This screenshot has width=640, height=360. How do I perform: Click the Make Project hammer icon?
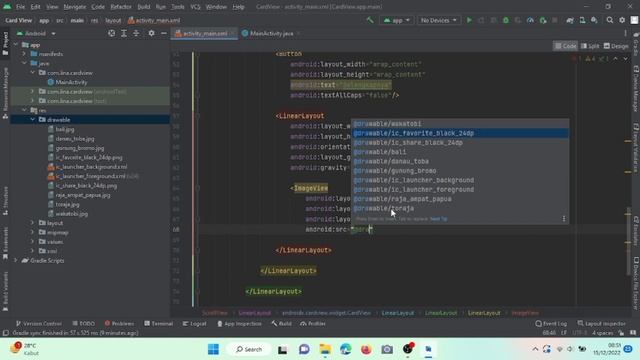pyautogui.click(x=370, y=20)
